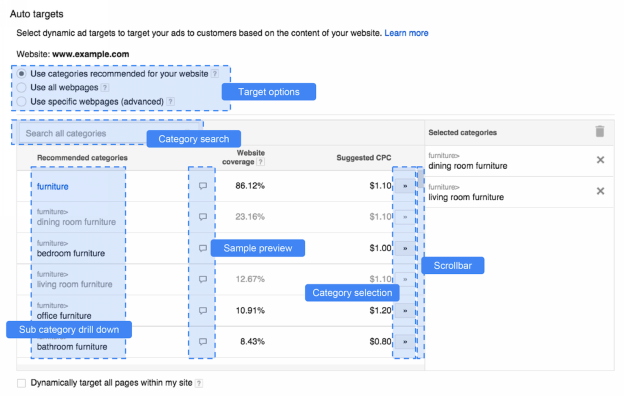Select the Use all webpages option
Image resolution: width=624 pixels, height=396 pixels.
coord(21,88)
